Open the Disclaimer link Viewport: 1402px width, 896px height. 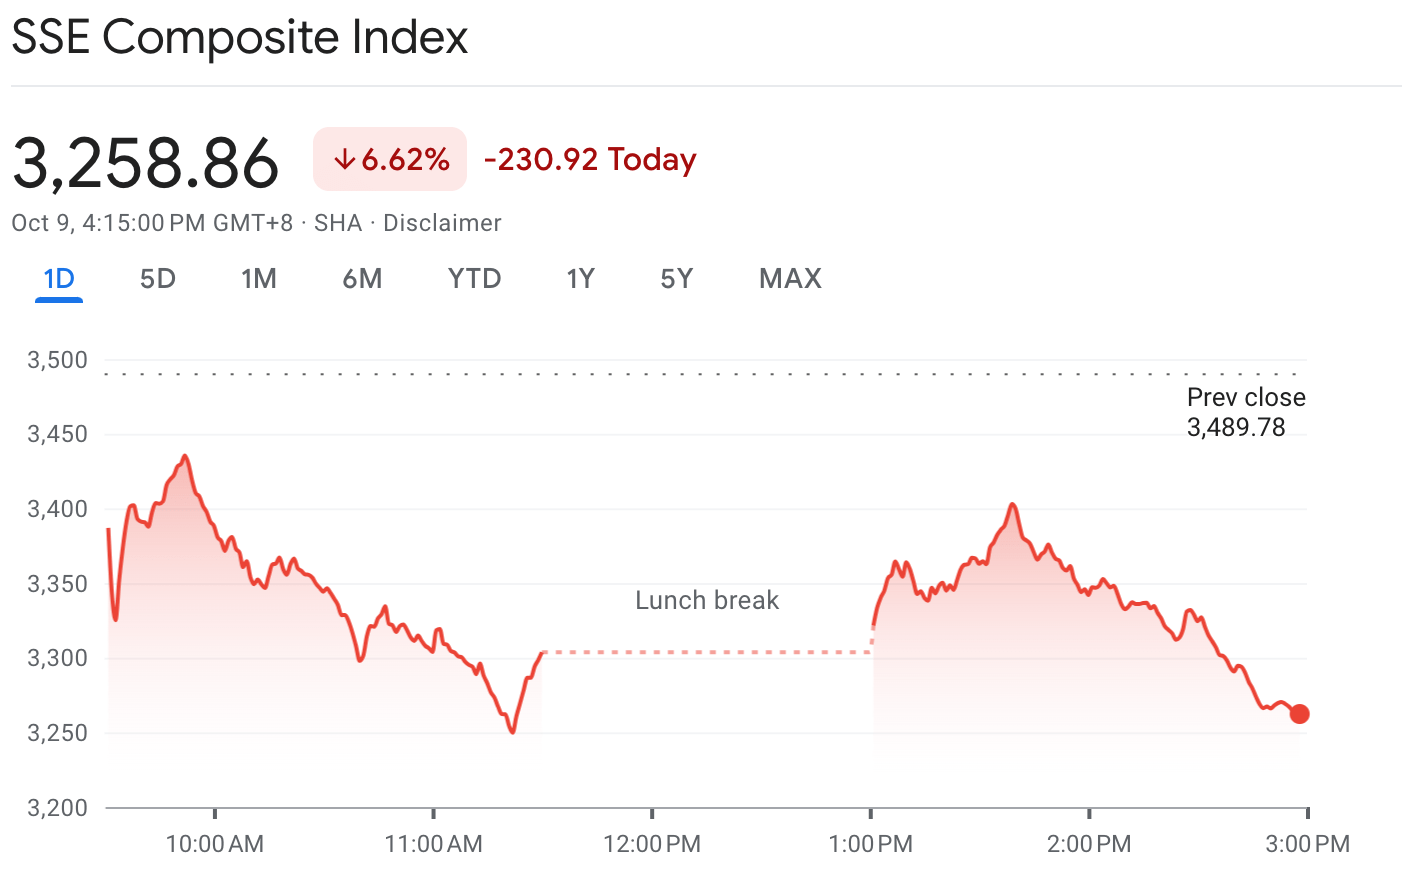coord(442,223)
